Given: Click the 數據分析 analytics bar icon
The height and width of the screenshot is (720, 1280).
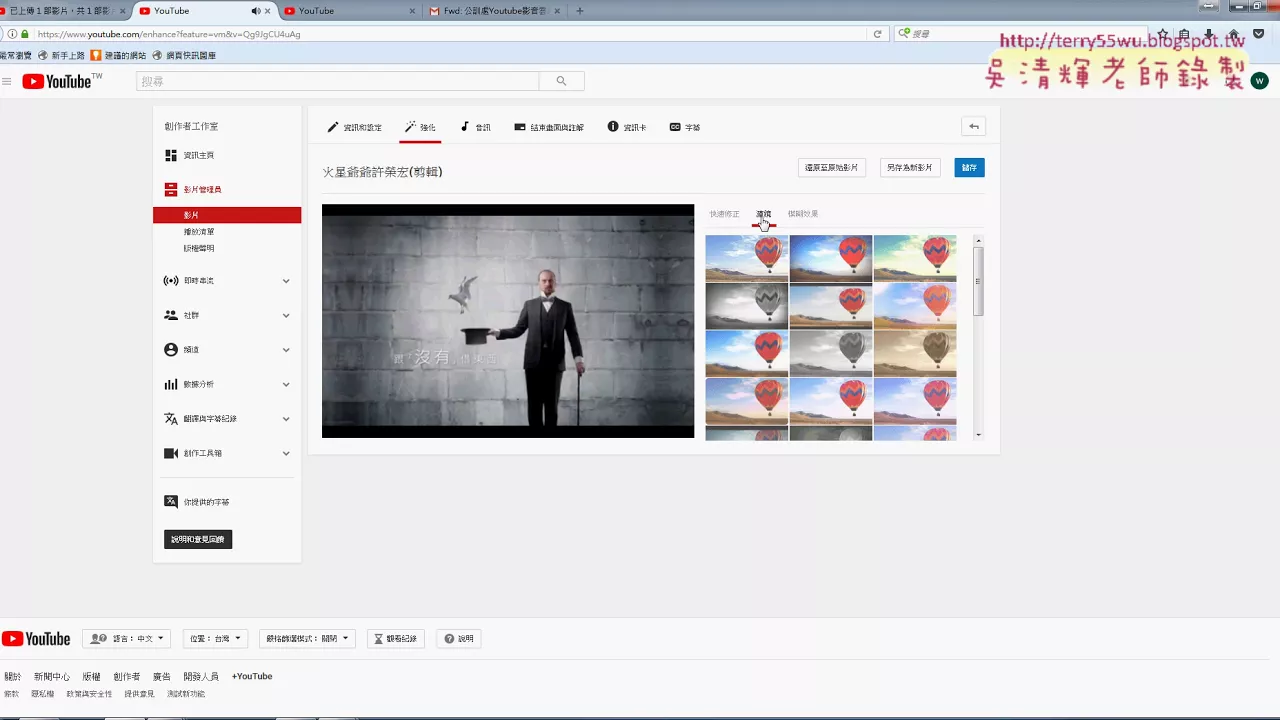Looking at the screenshot, I should (x=171, y=384).
